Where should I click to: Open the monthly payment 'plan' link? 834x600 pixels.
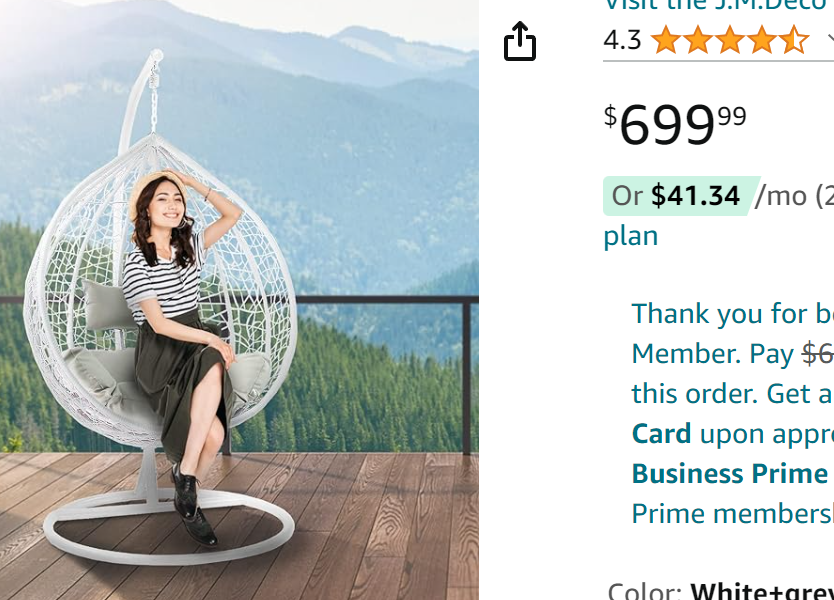pyautogui.click(x=630, y=236)
